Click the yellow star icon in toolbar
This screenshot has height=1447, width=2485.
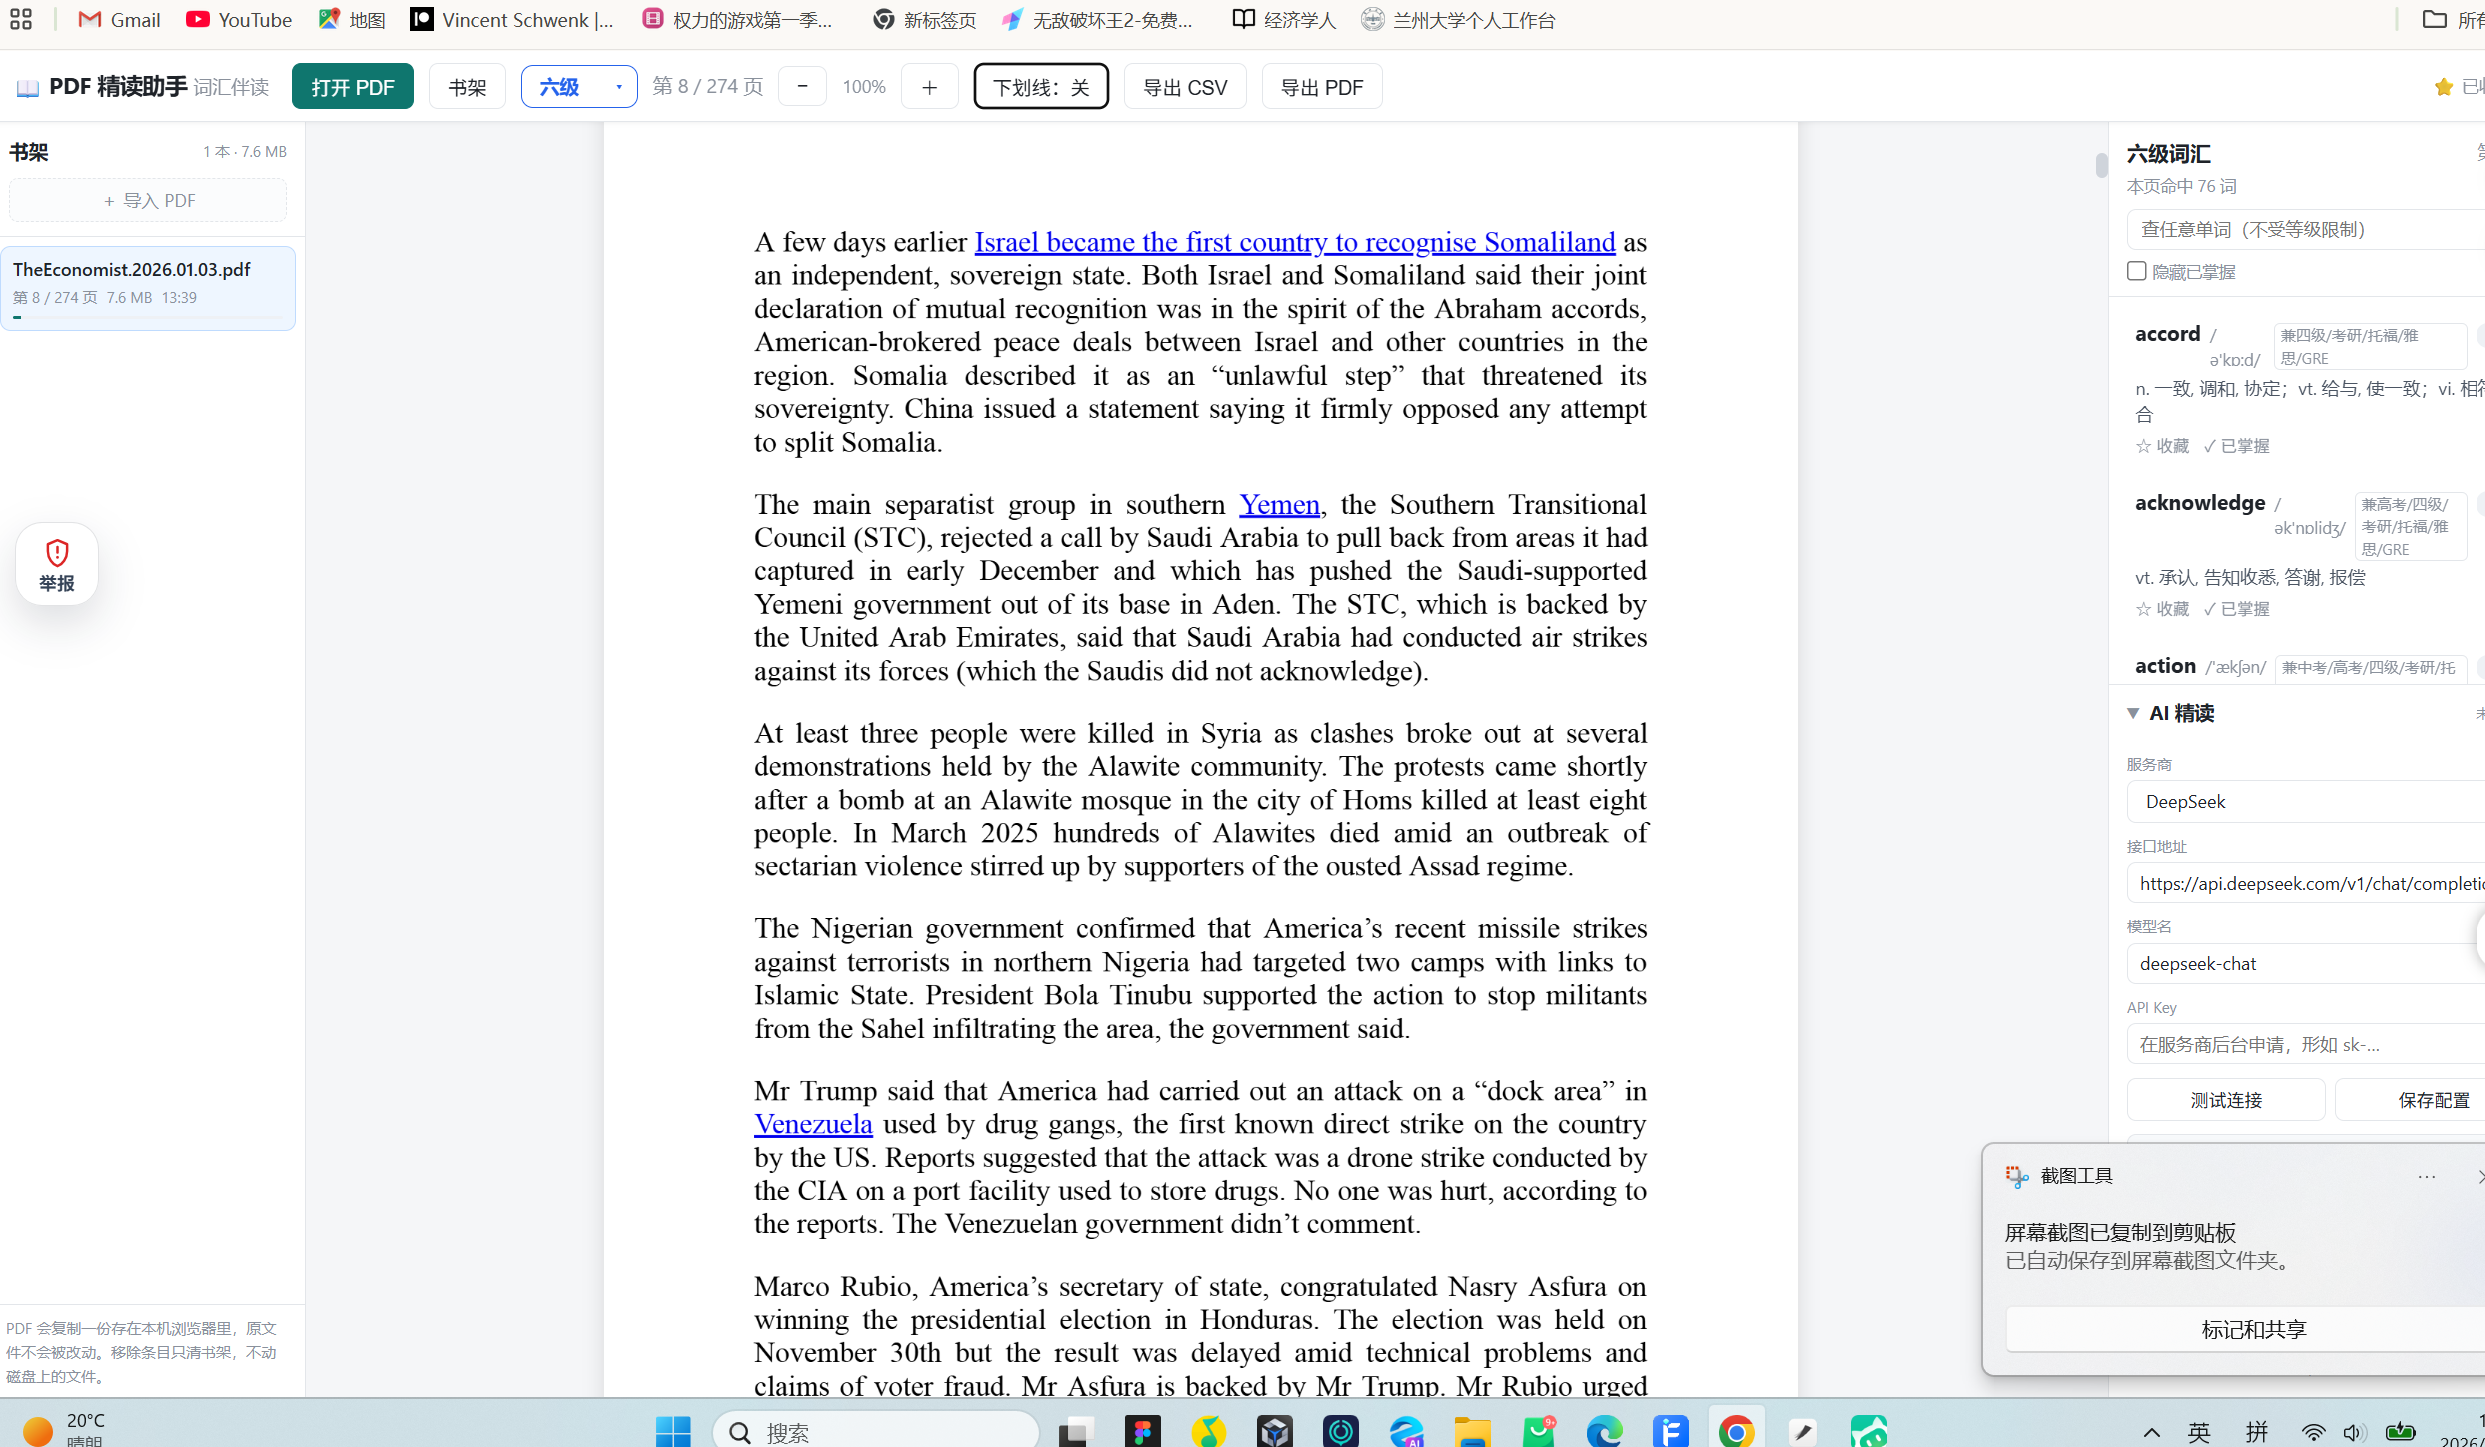click(x=2444, y=87)
